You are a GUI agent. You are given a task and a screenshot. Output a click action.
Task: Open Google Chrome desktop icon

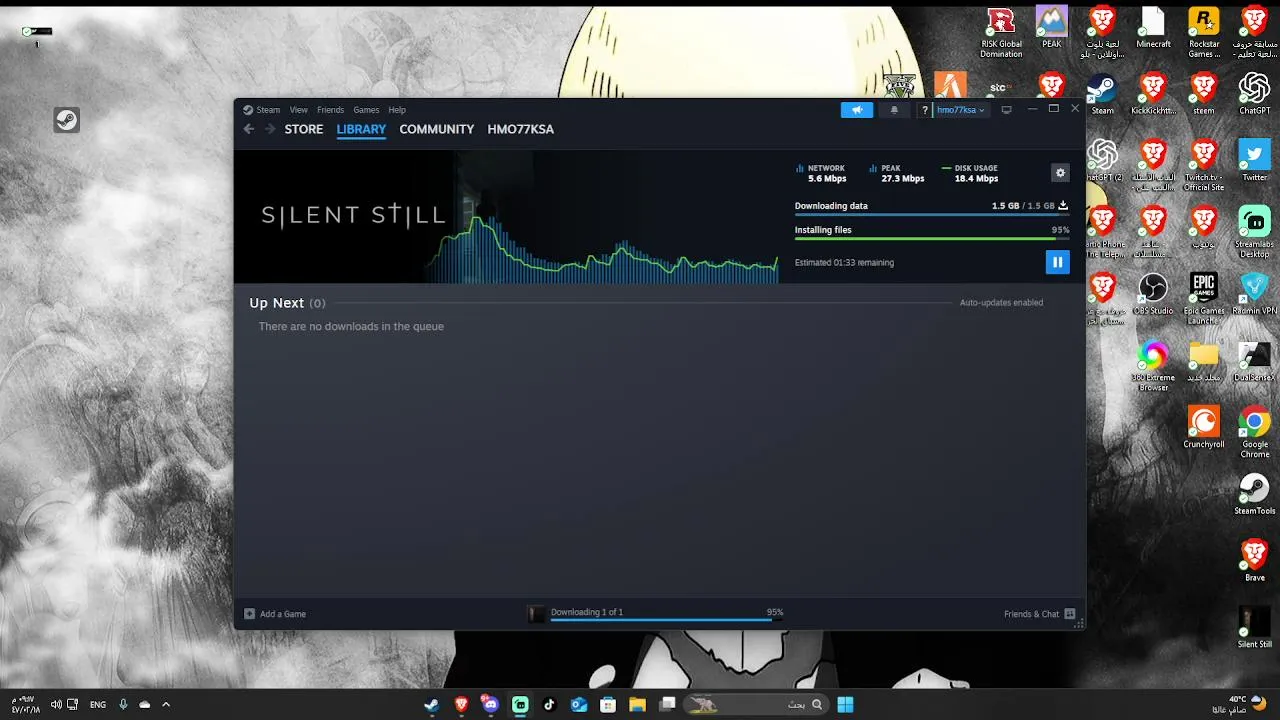coord(1254,432)
